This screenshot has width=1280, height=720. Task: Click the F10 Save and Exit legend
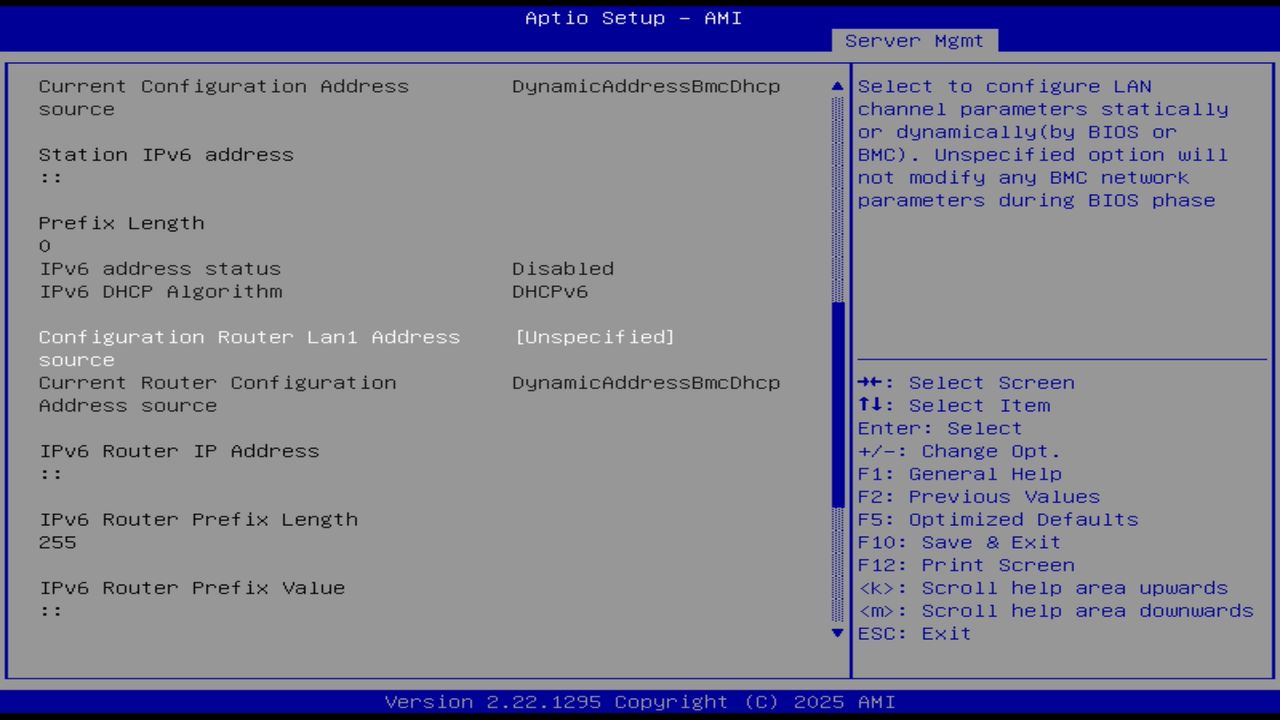pos(958,542)
